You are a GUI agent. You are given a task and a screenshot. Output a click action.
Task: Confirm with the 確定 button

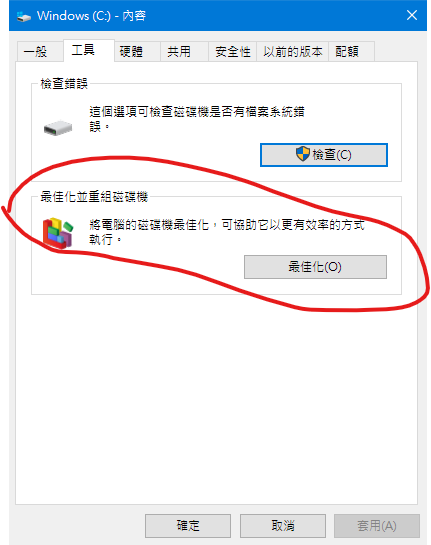(x=188, y=526)
